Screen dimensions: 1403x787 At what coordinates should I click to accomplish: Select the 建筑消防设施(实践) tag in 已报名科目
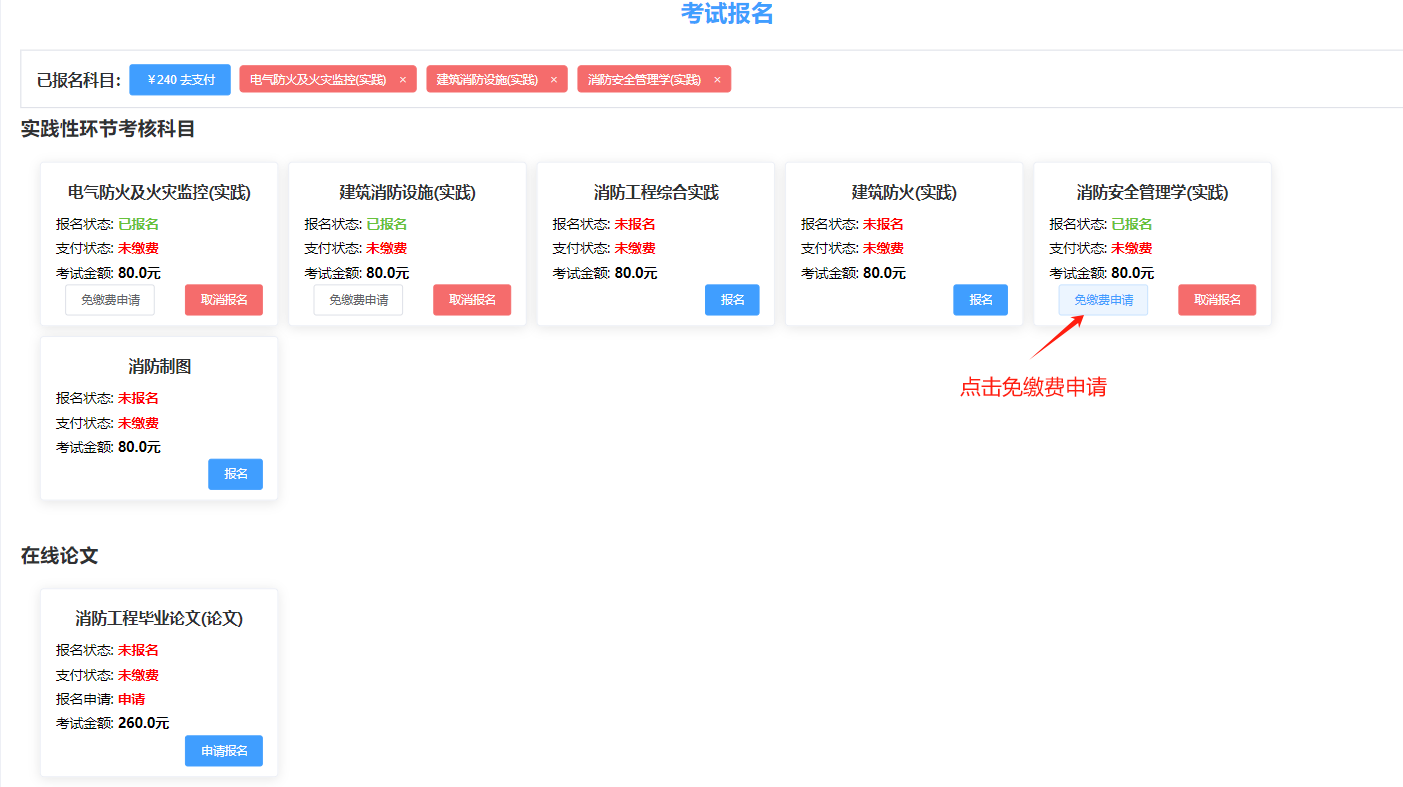pyautogui.click(x=487, y=79)
